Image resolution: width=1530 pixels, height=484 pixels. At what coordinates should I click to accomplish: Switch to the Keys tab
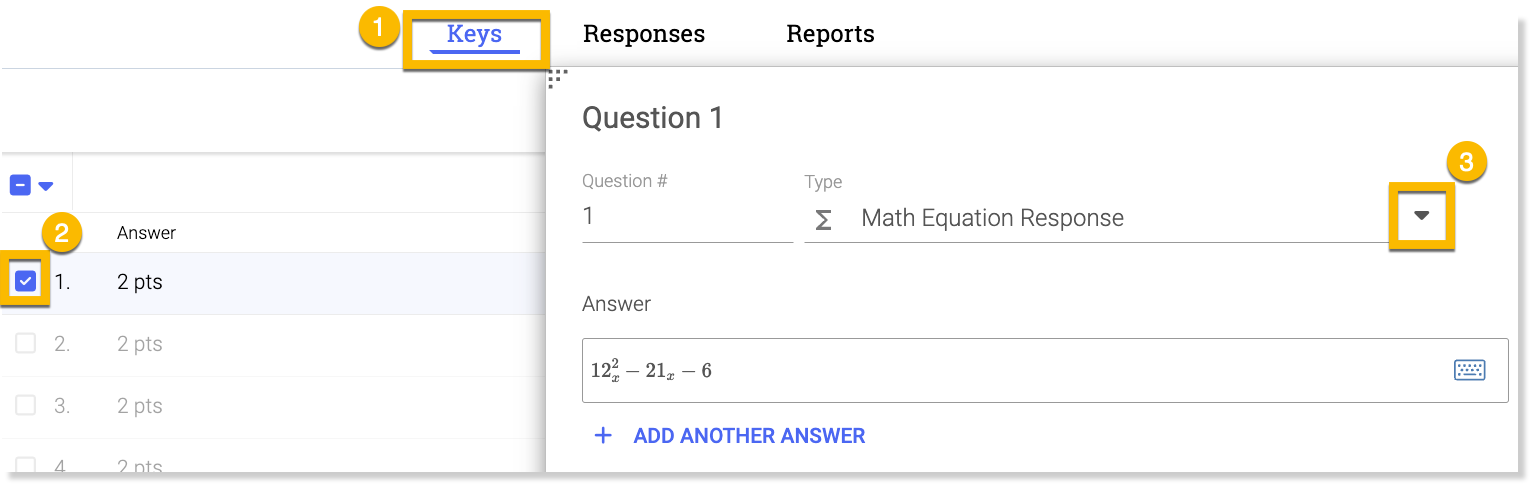click(x=474, y=35)
